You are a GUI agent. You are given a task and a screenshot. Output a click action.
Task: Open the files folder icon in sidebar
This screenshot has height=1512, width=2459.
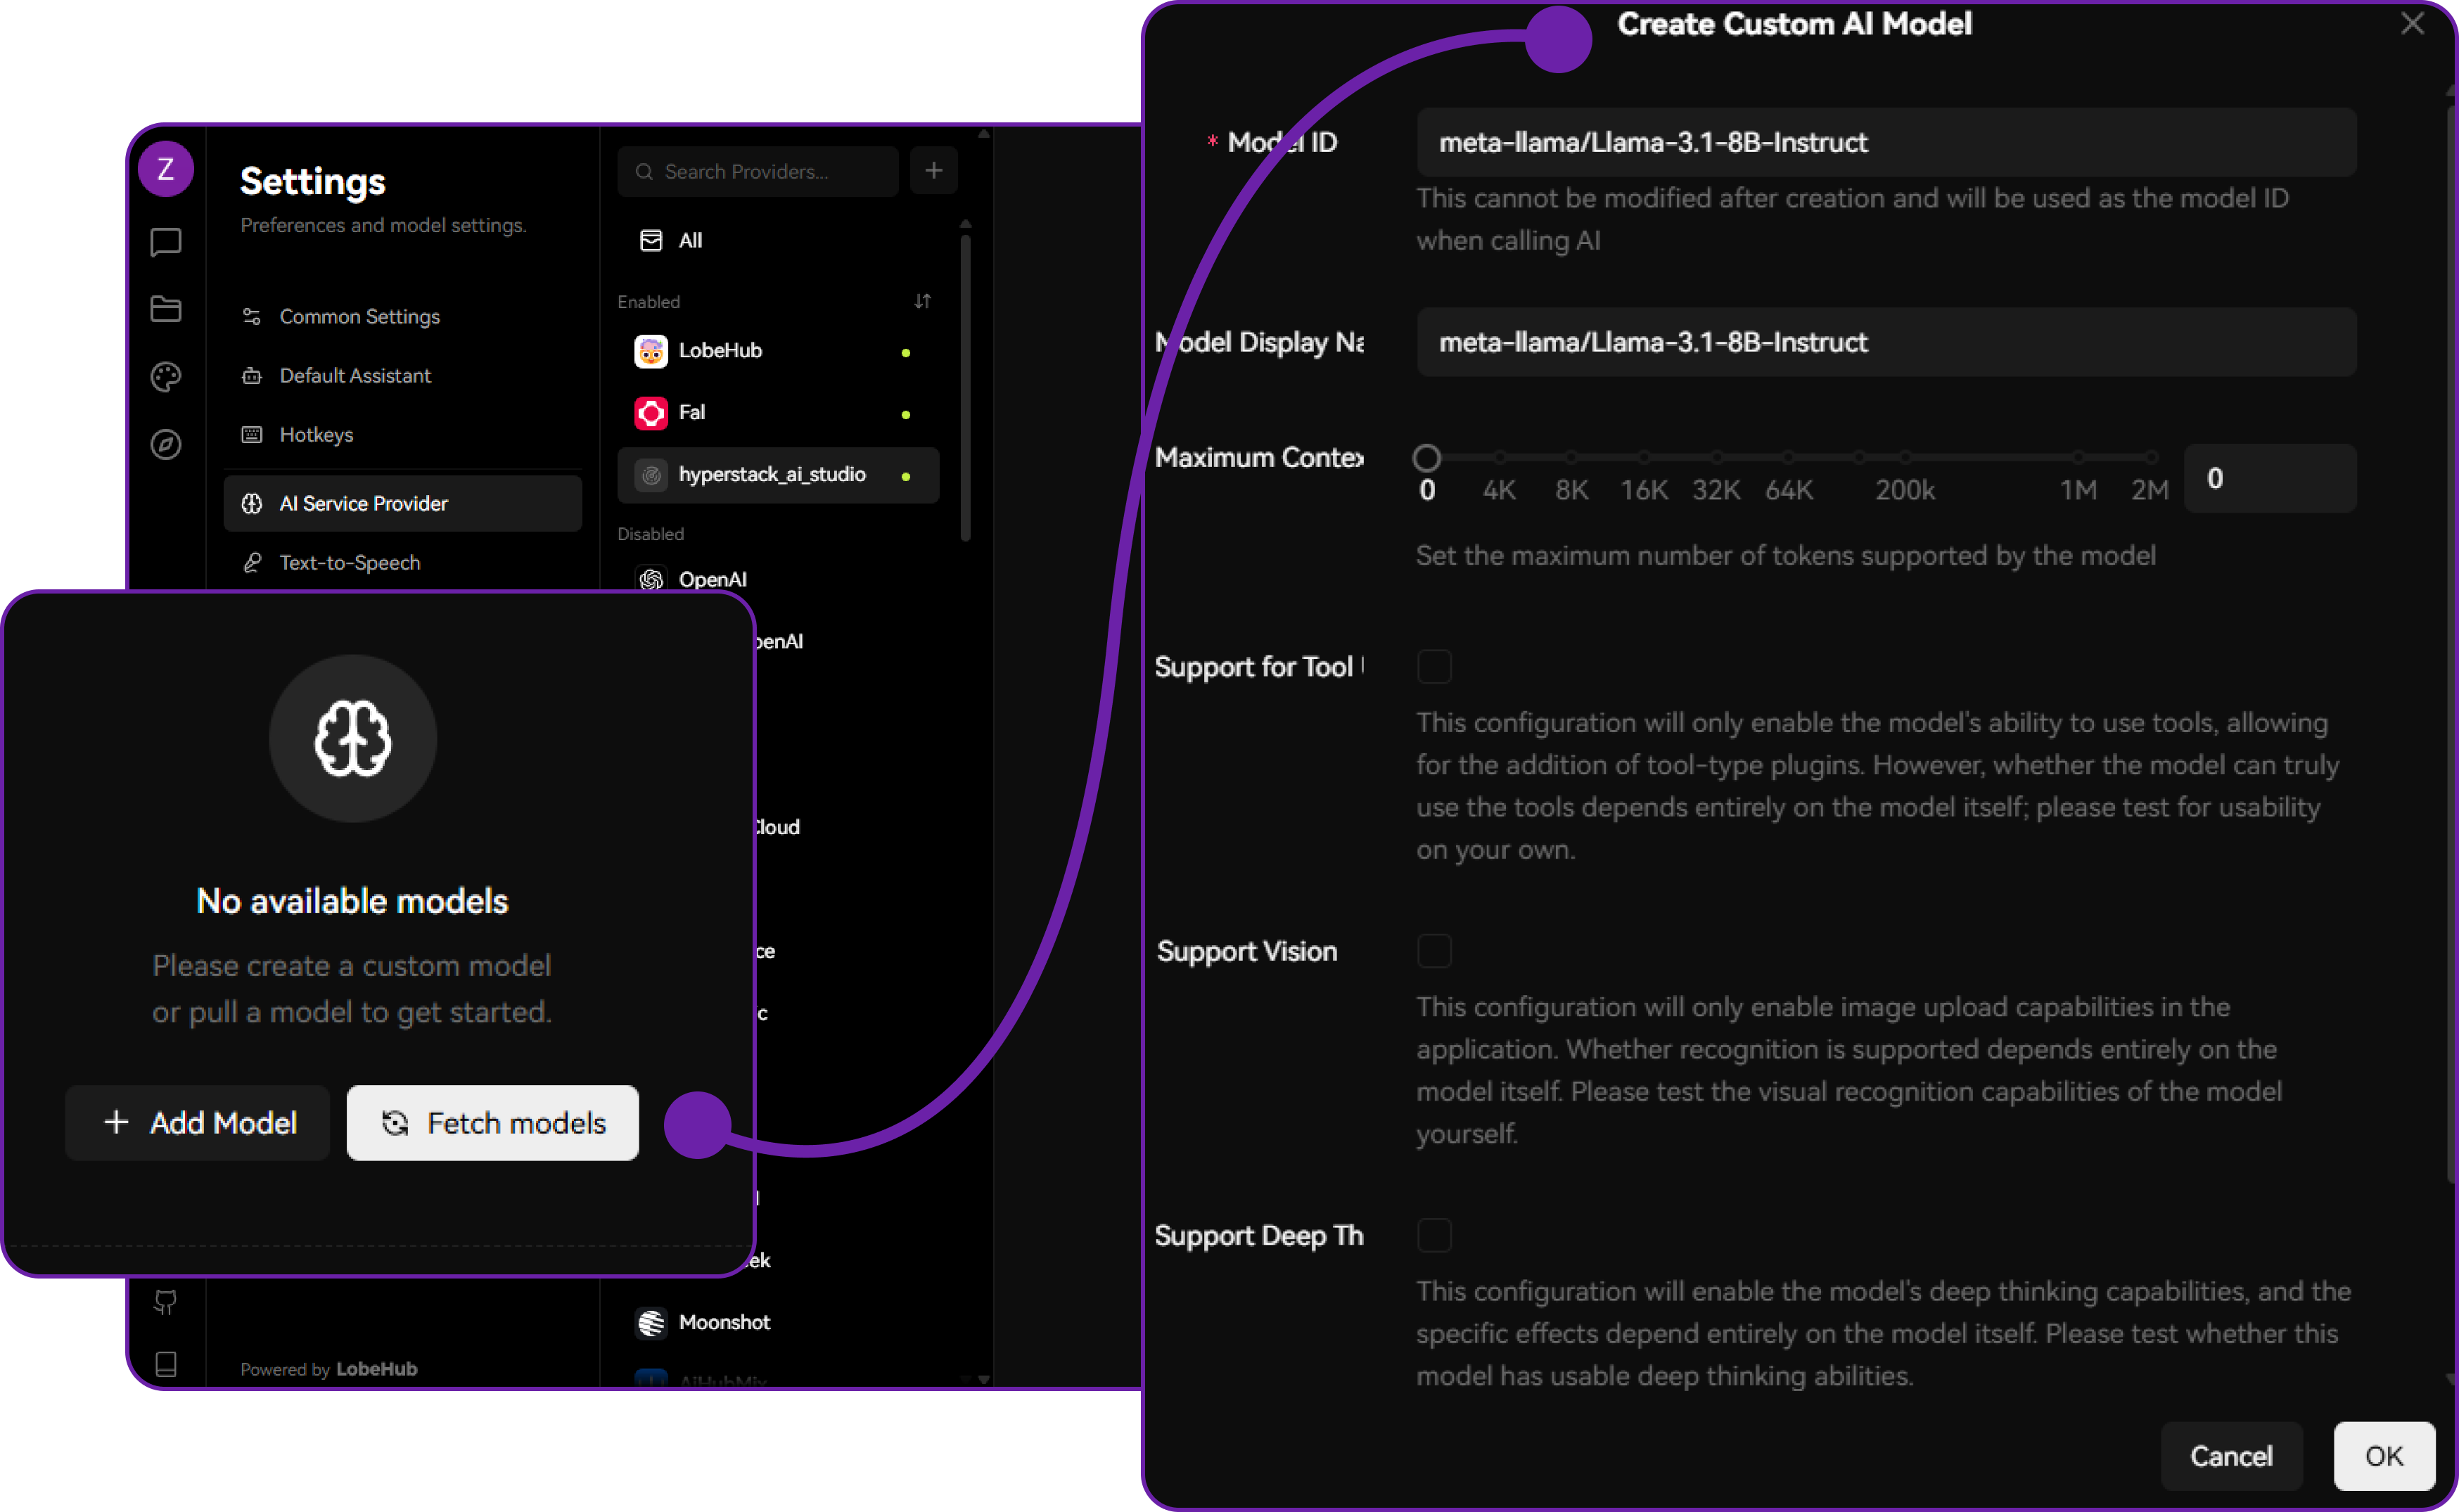click(166, 309)
